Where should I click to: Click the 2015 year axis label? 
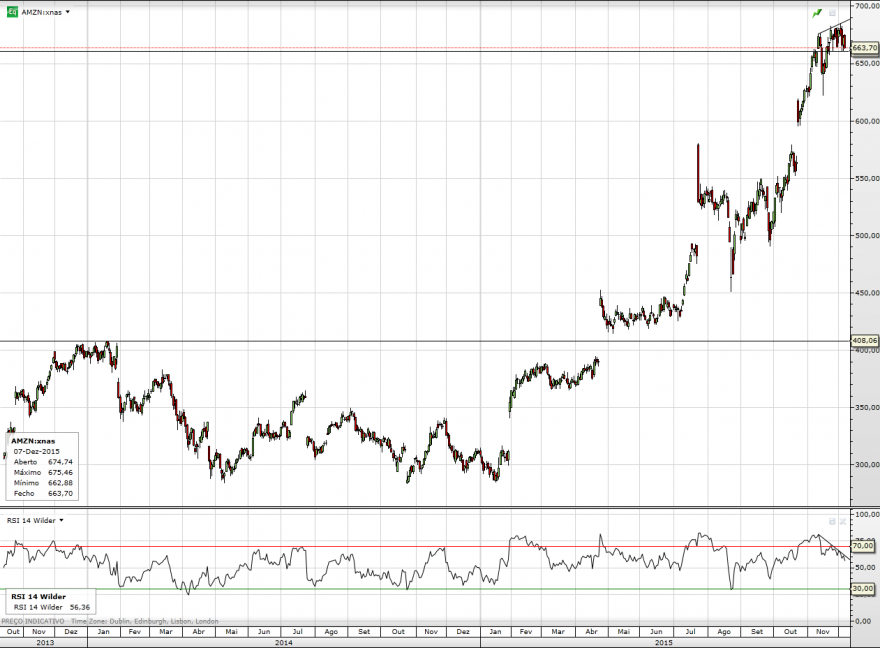click(x=663, y=642)
